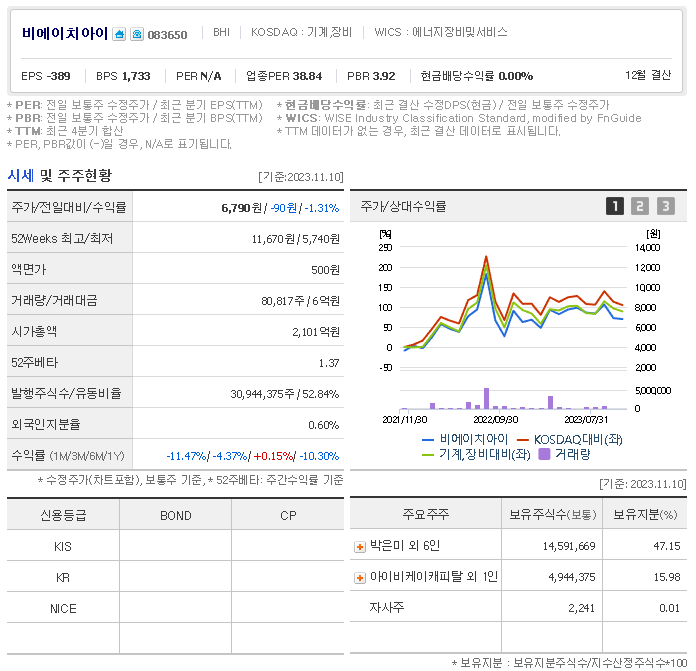696x671 pixels.
Task: Click the 15.98 ownership percentage
Action: pos(667,577)
